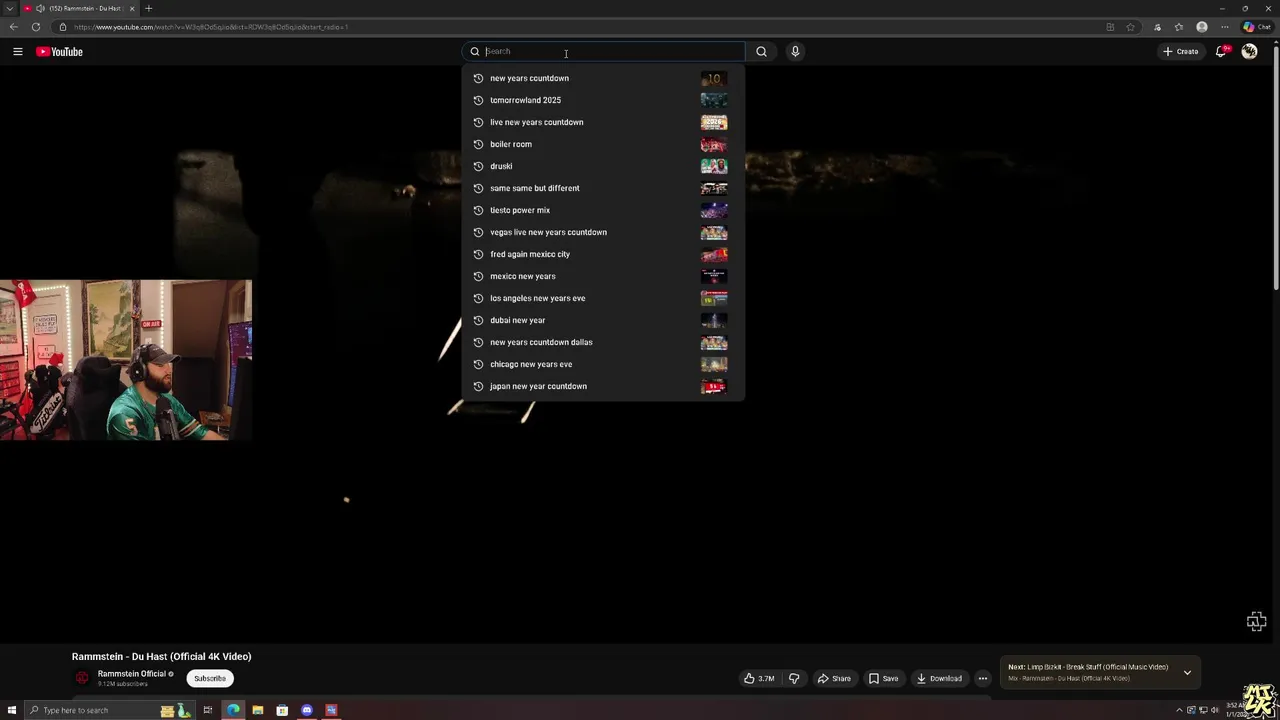Reload the page with refresh icon

coord(36,27)
